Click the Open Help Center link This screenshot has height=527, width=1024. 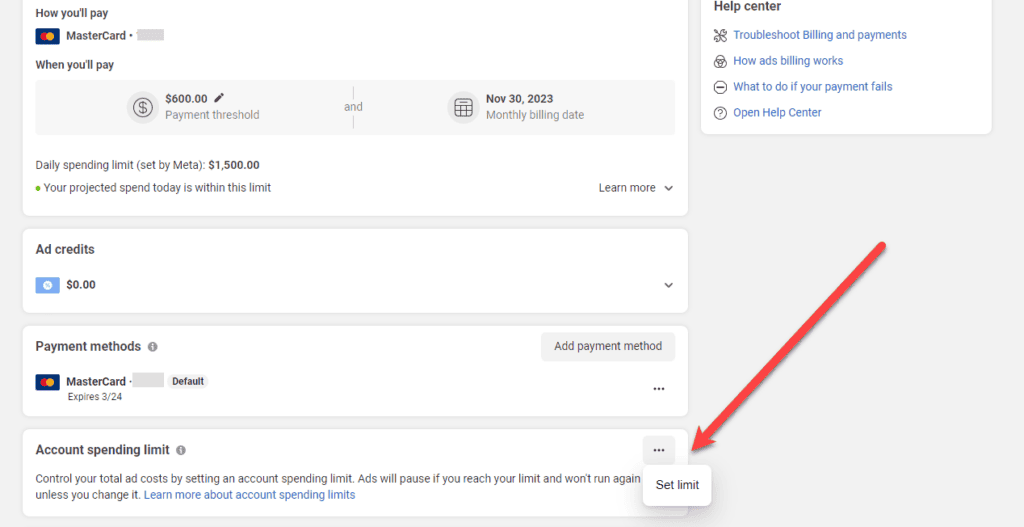click(776, 113)
